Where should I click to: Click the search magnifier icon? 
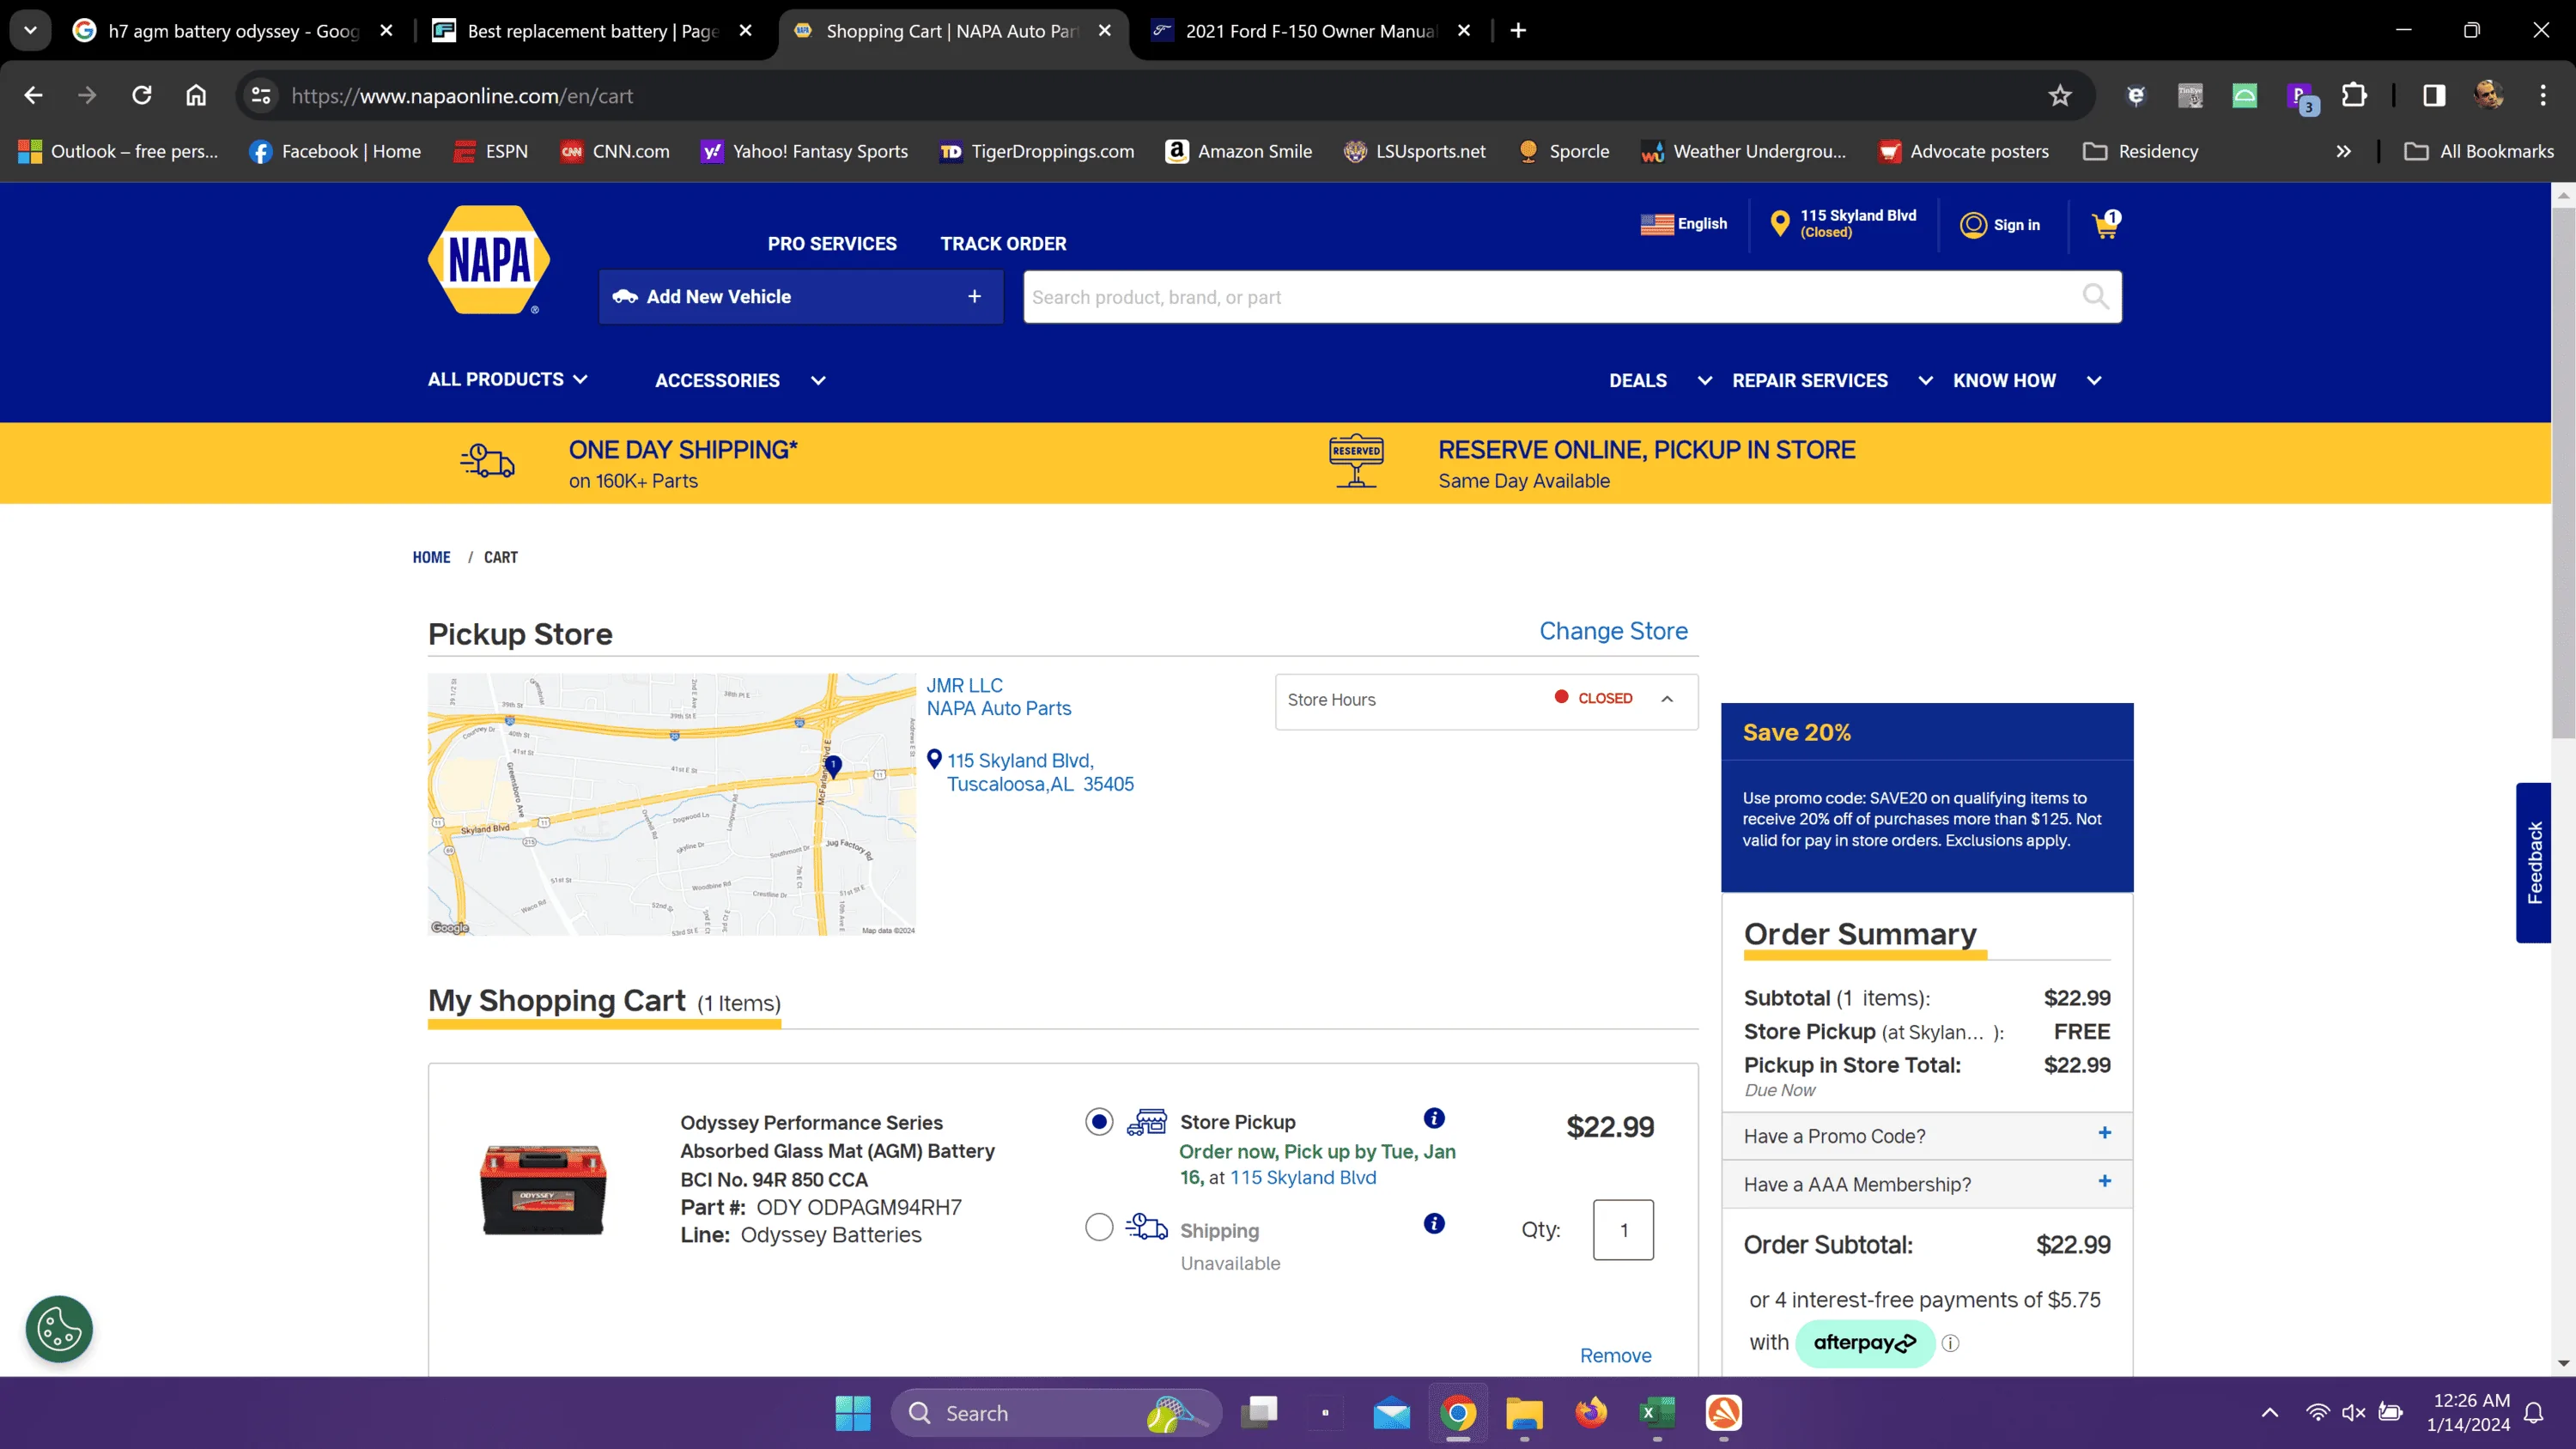[2095, 297]
